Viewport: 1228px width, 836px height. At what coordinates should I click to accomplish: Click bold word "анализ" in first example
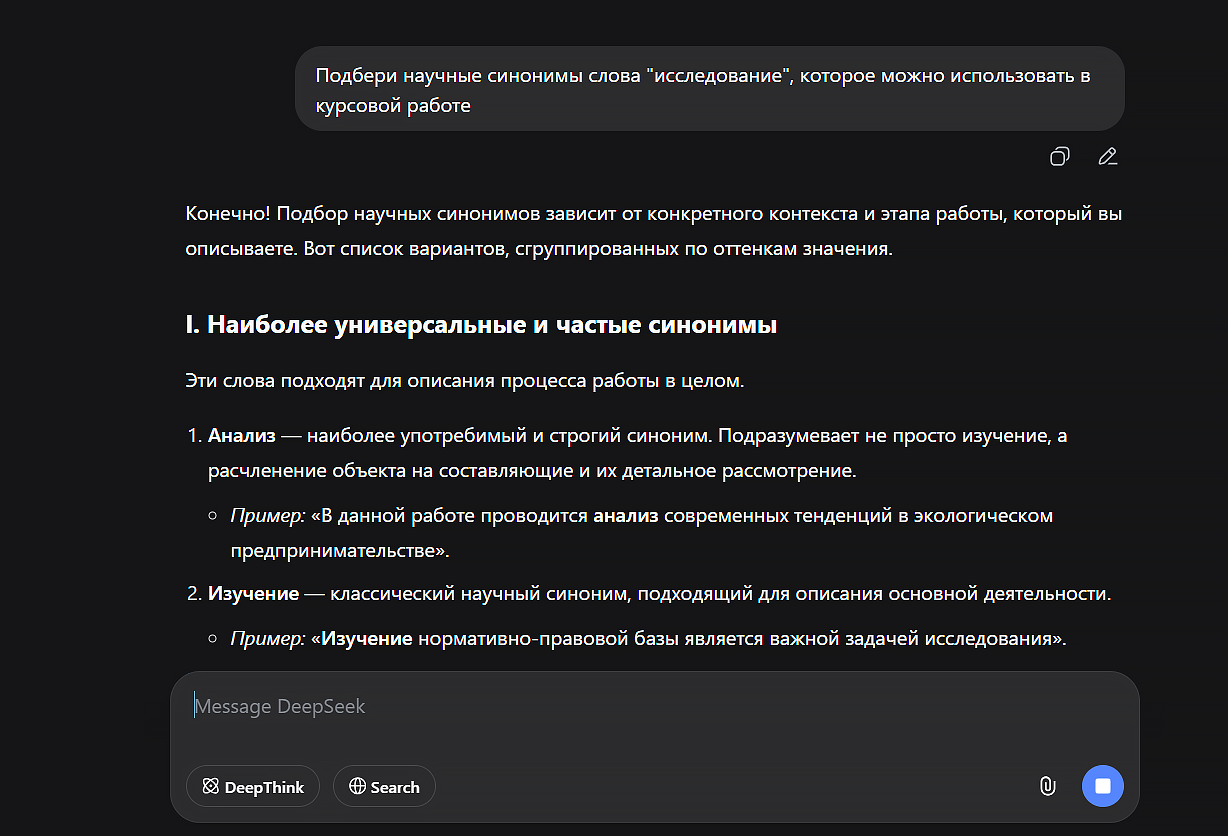pos(626,516)
